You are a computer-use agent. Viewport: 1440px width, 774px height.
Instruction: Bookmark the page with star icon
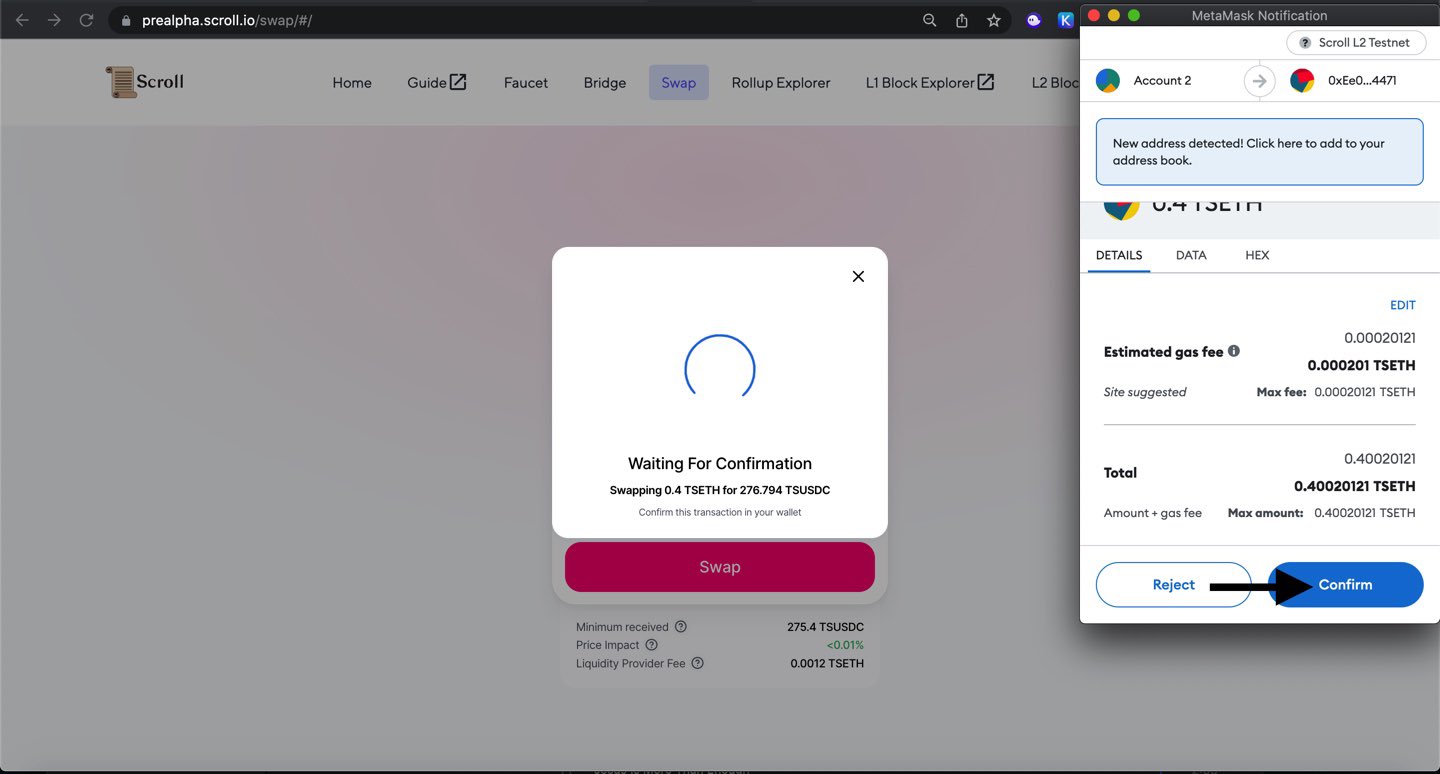coord(994,20)
